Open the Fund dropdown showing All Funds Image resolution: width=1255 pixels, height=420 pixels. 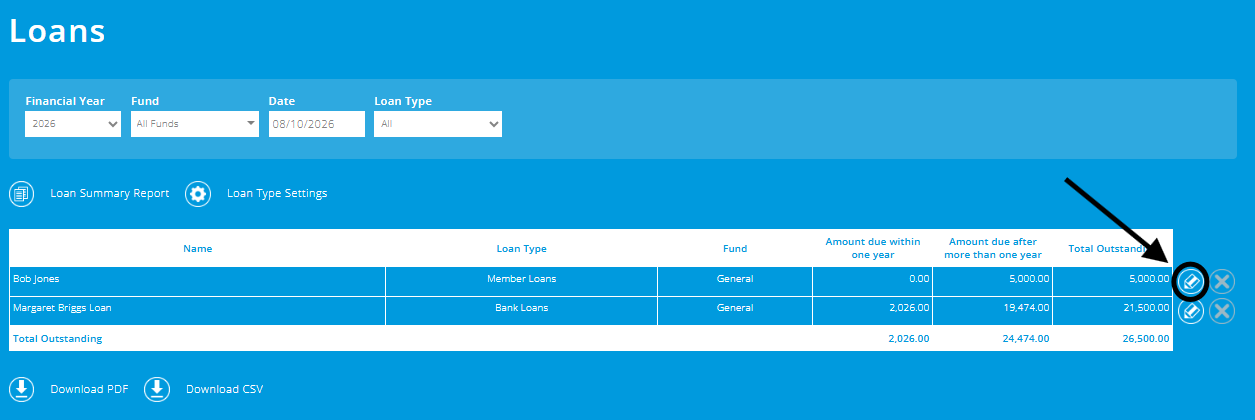click(x=195, y=124)
